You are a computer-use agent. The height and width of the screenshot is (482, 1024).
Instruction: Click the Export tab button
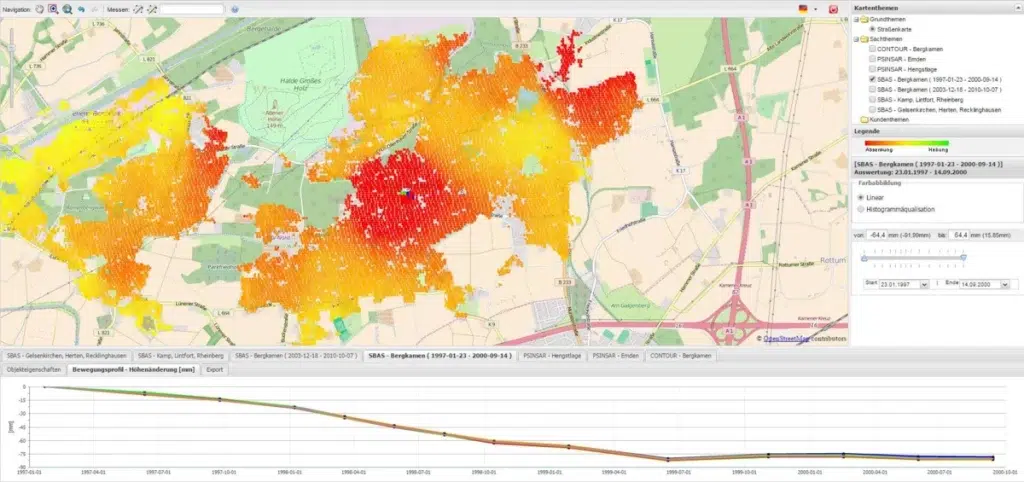pos(214,369)
